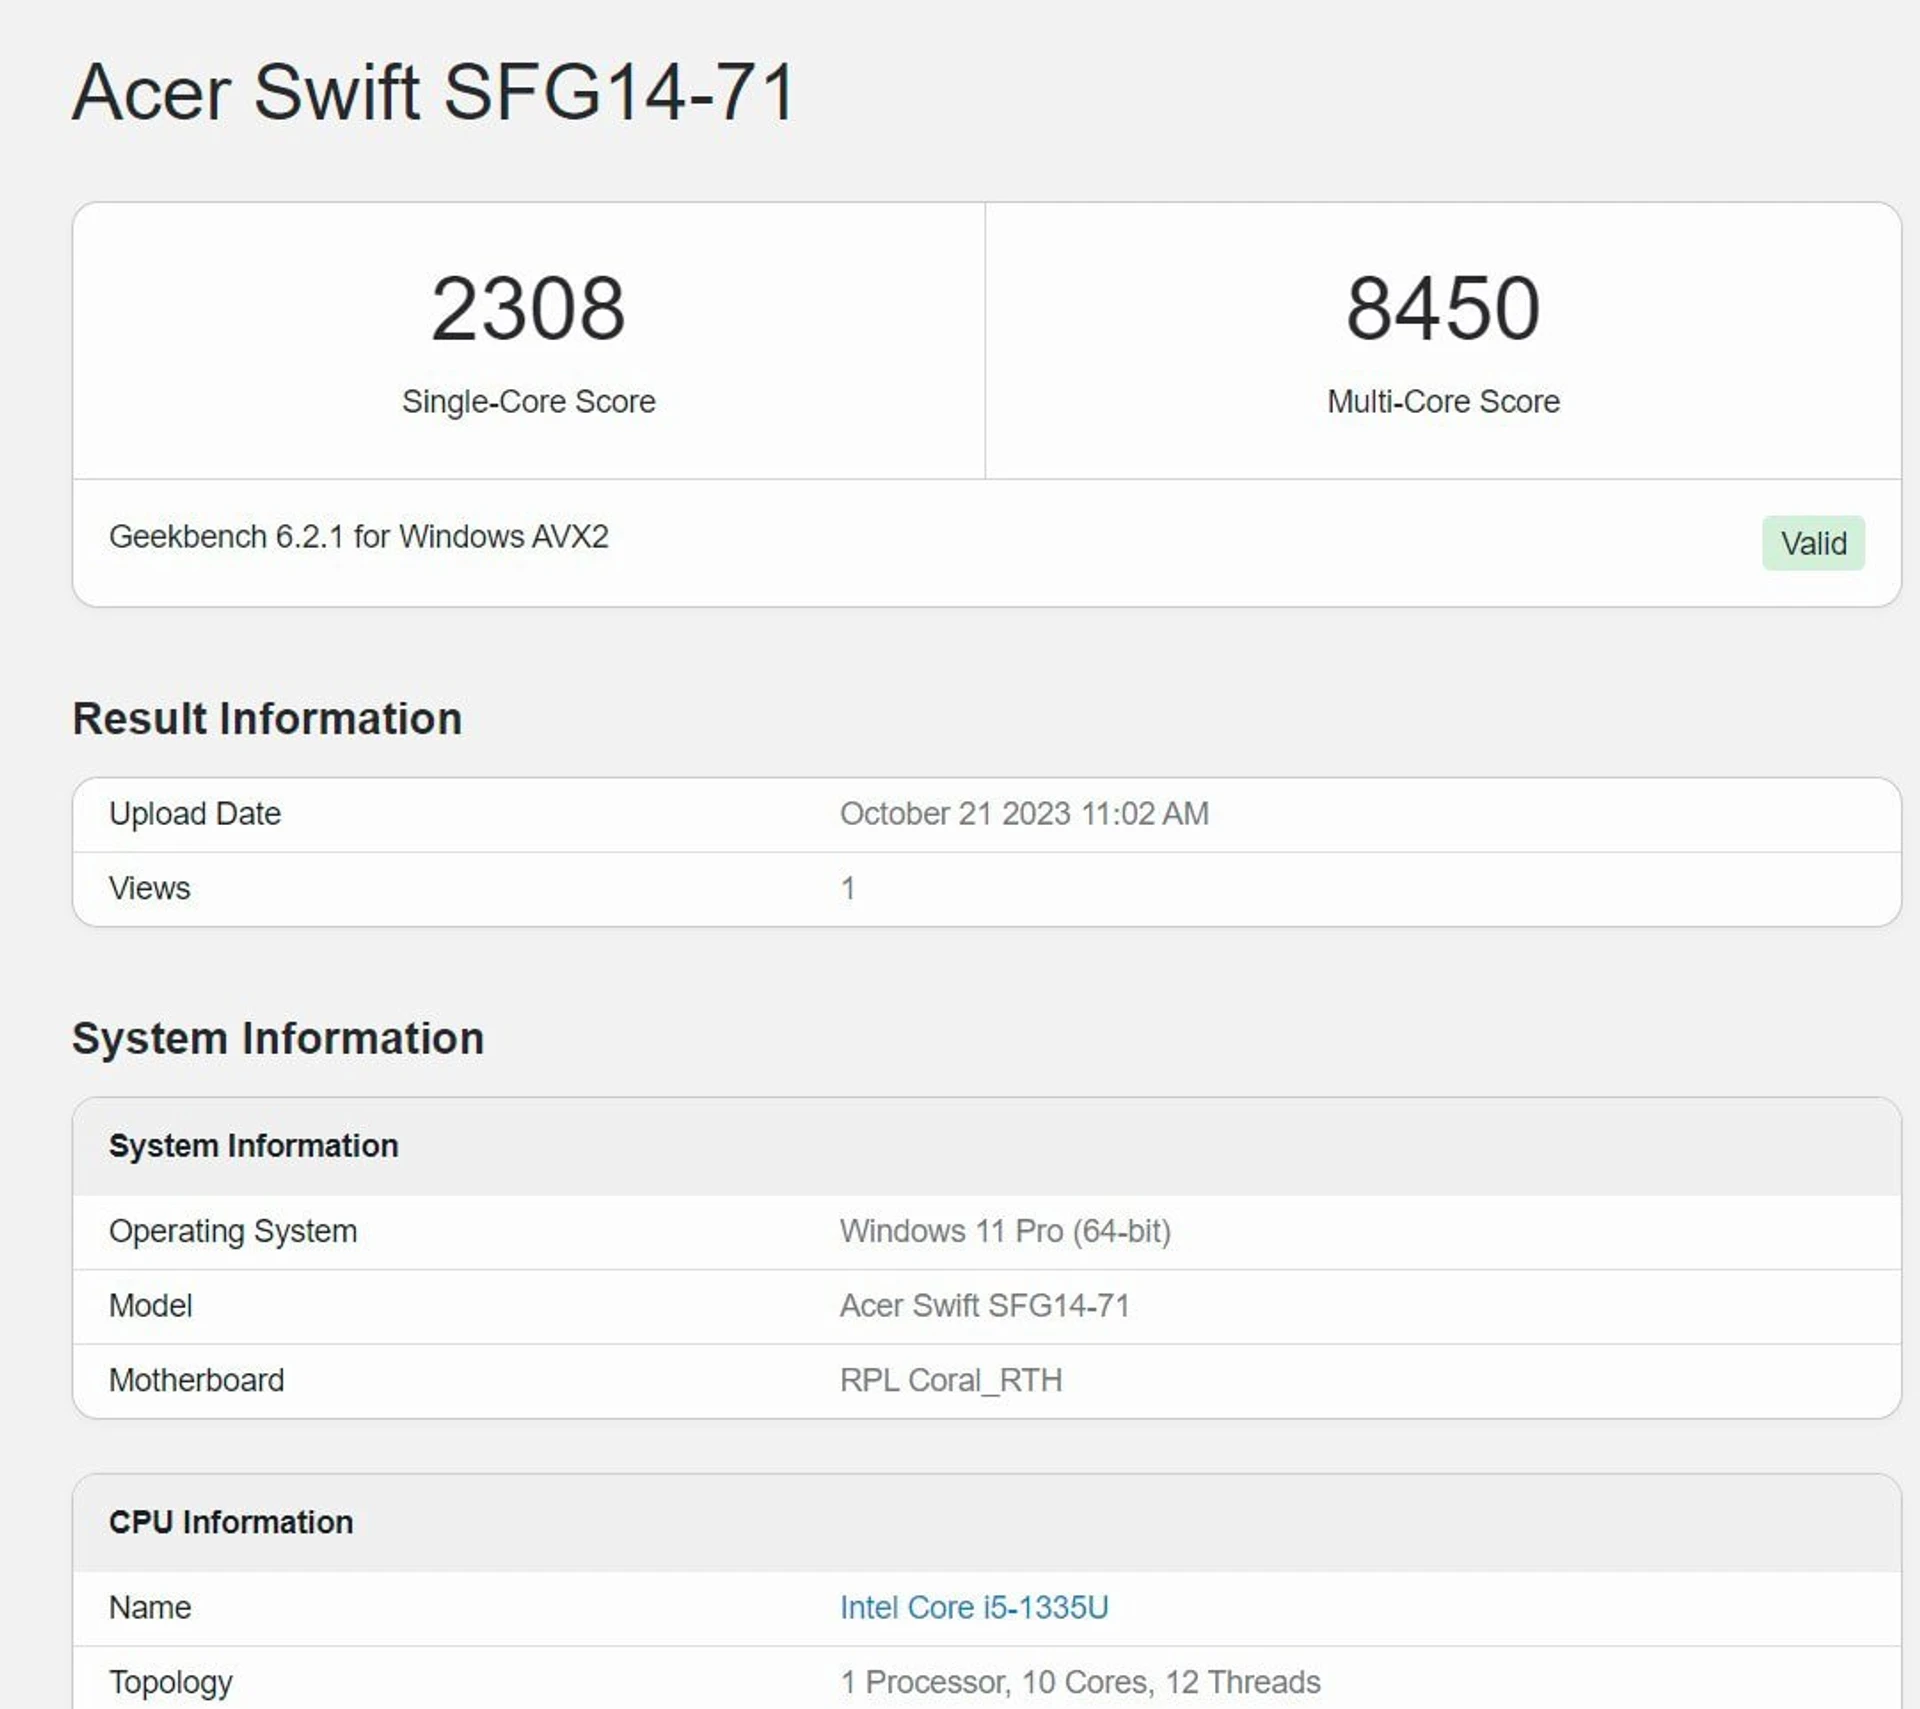Select the 1 Processor, 10 Cores, 12 Threads value
This screenshot has width=1920, height=1709.
tap(1080, 1682)
